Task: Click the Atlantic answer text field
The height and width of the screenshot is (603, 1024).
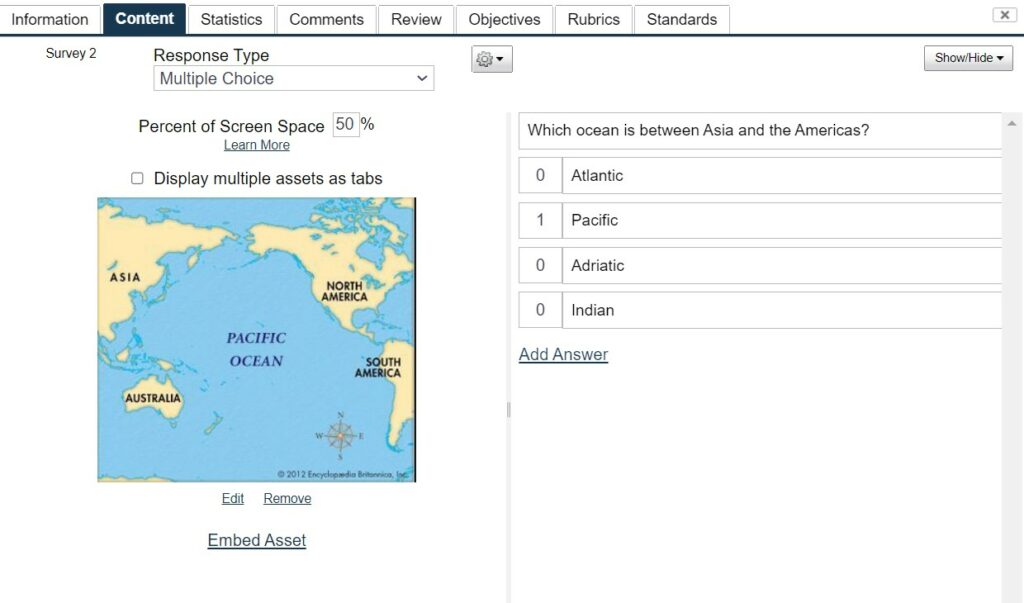Action: 782,175
